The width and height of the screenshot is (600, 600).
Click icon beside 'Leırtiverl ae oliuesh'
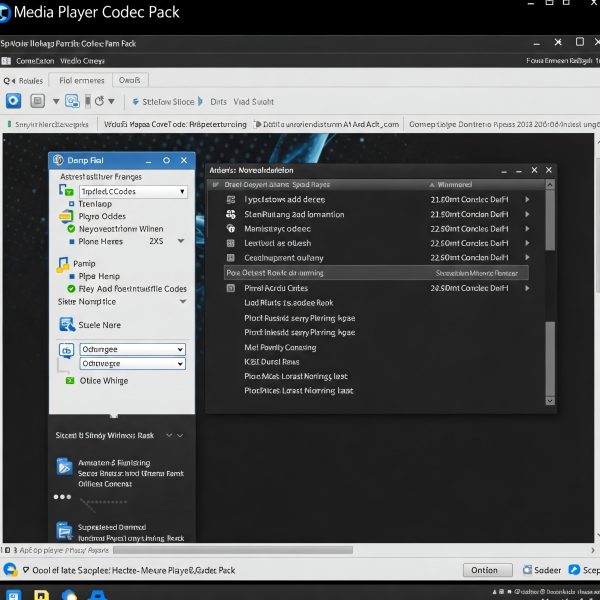[231, 243]
